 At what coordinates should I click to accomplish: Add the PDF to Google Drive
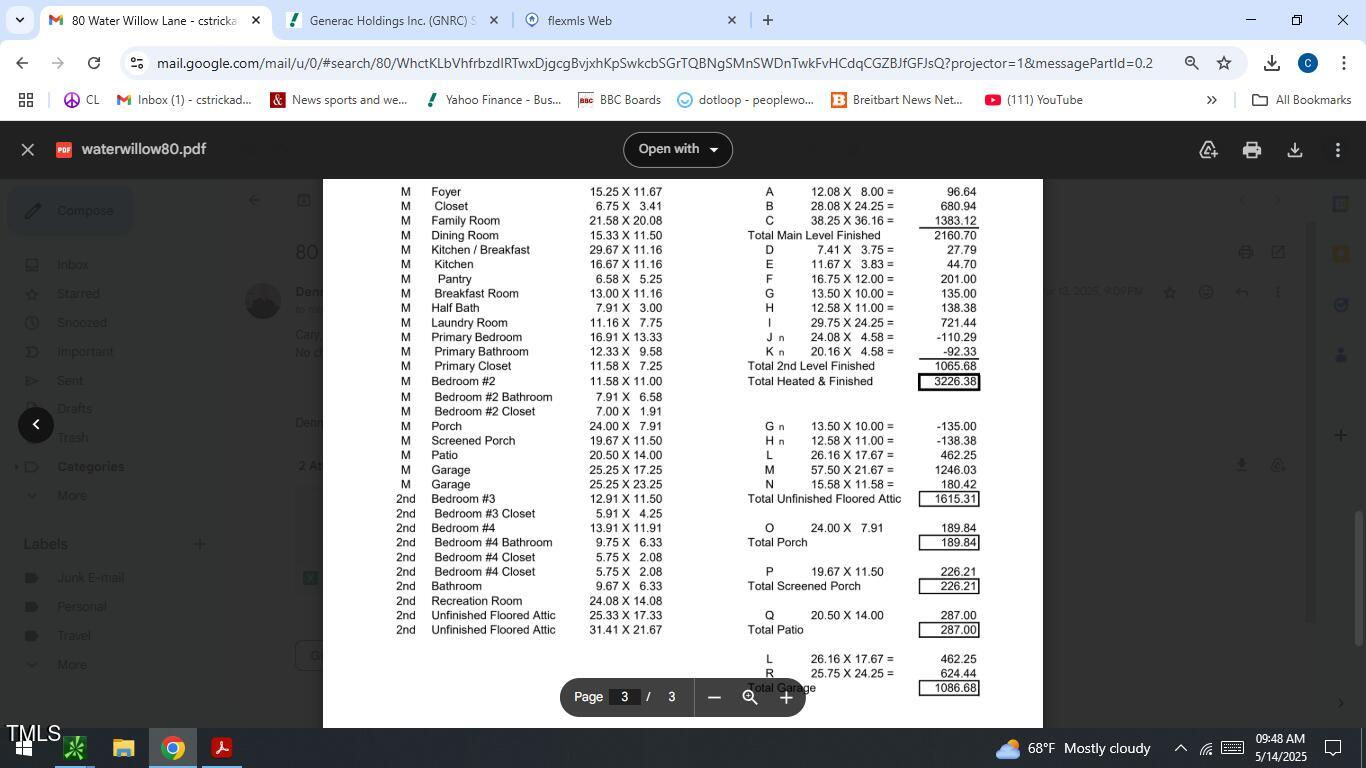[1208, 150]
